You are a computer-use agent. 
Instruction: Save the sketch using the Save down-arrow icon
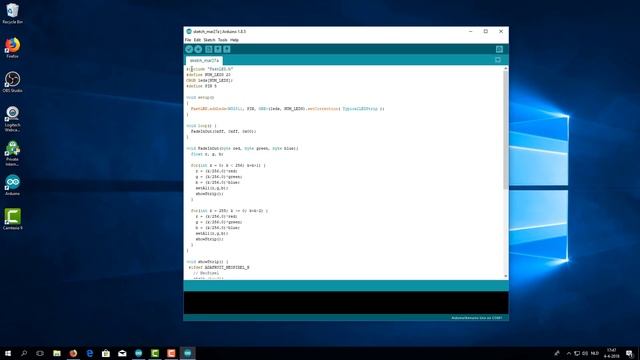227,49
